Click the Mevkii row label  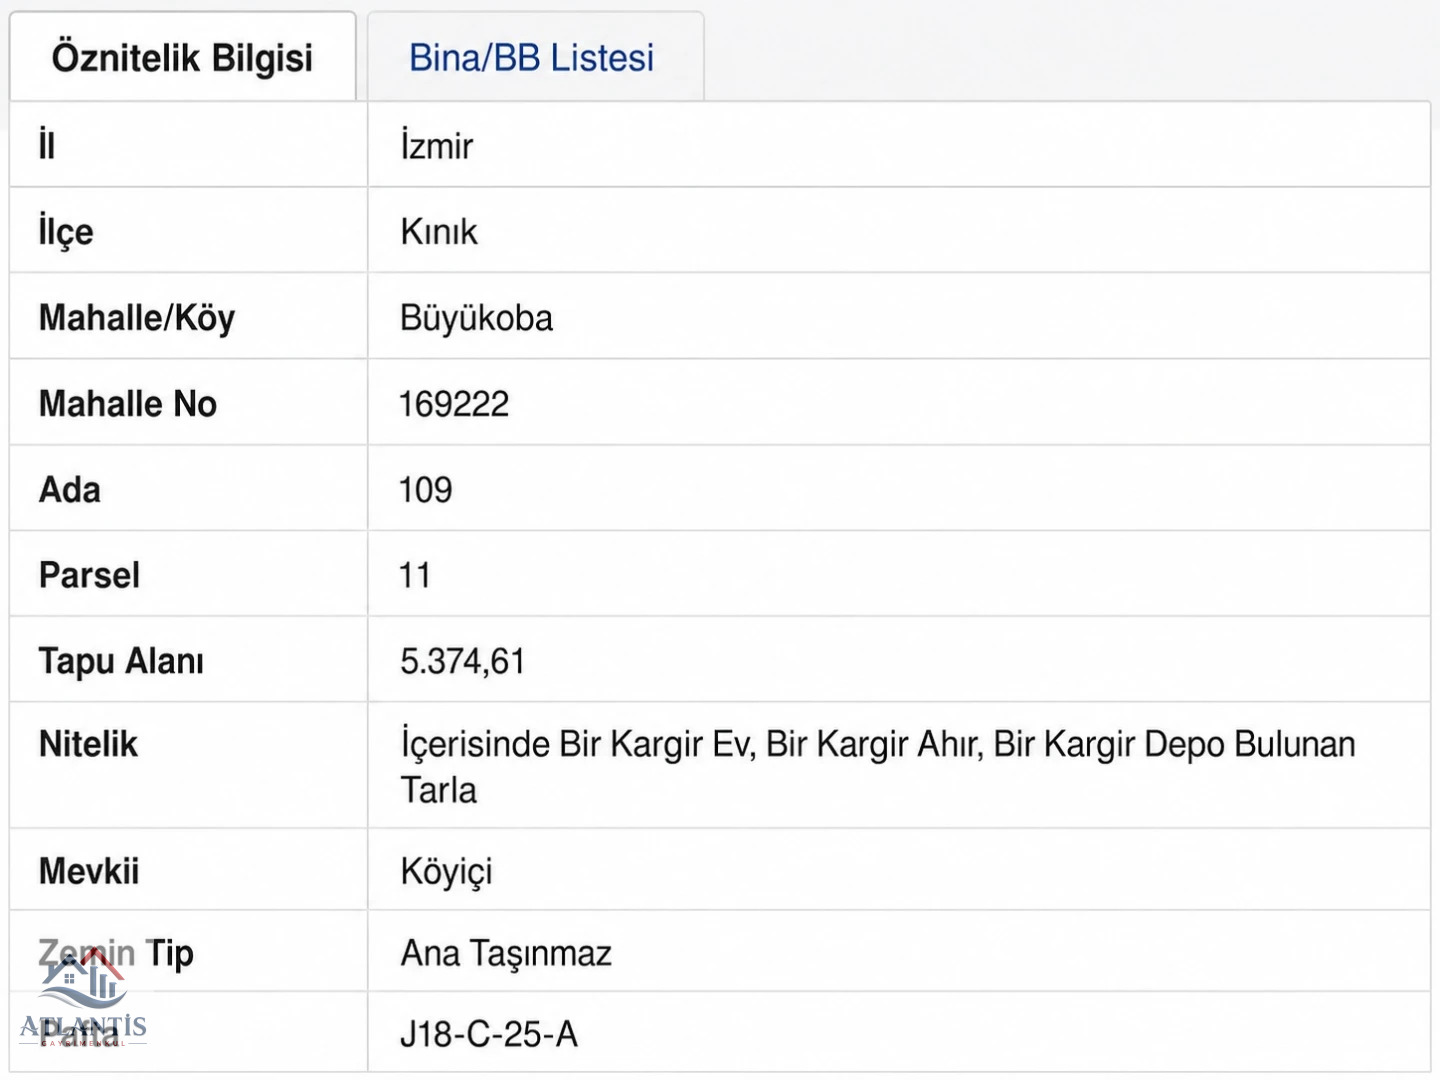point(89,871)
